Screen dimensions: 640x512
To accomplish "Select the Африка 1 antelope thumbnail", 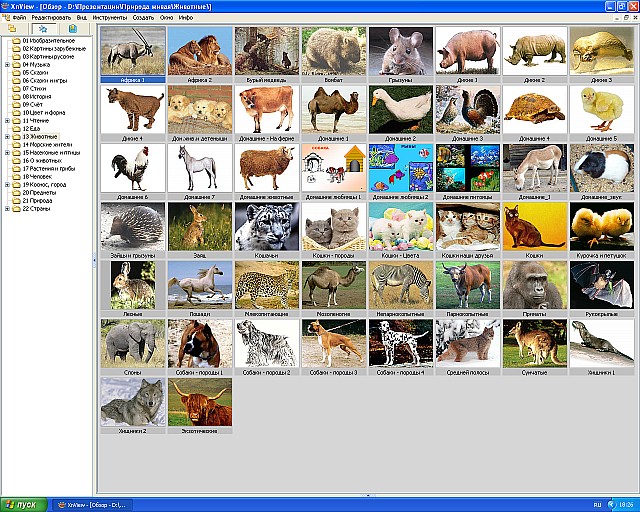I will 133,51.
